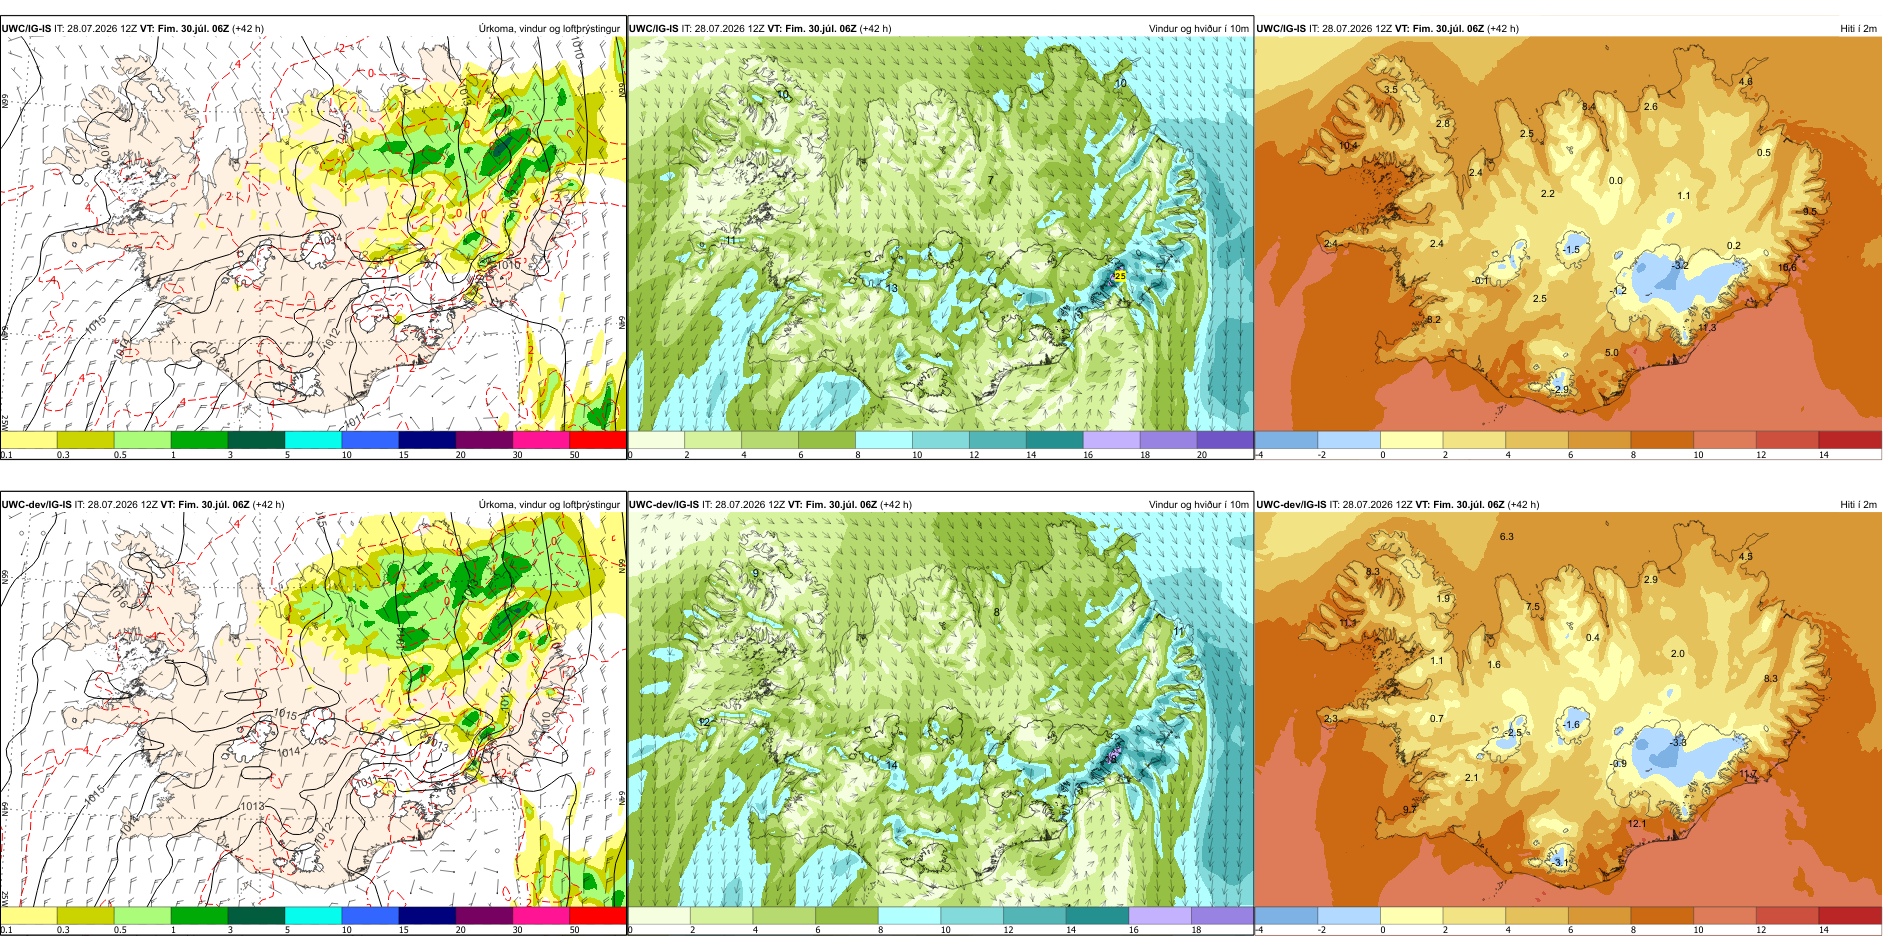
Task: Open the UWC-dev/IG-IS precipitation and pressure map
Action: click(313, 710)
